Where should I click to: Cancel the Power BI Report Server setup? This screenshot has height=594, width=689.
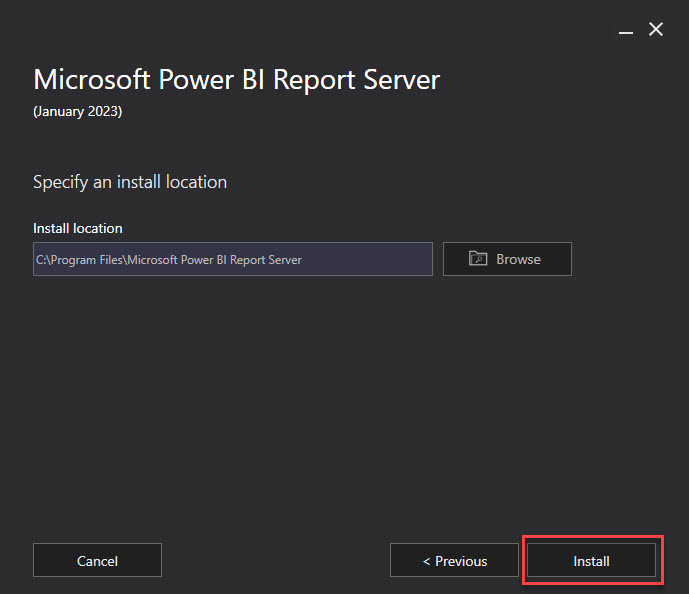pos(97,560)
